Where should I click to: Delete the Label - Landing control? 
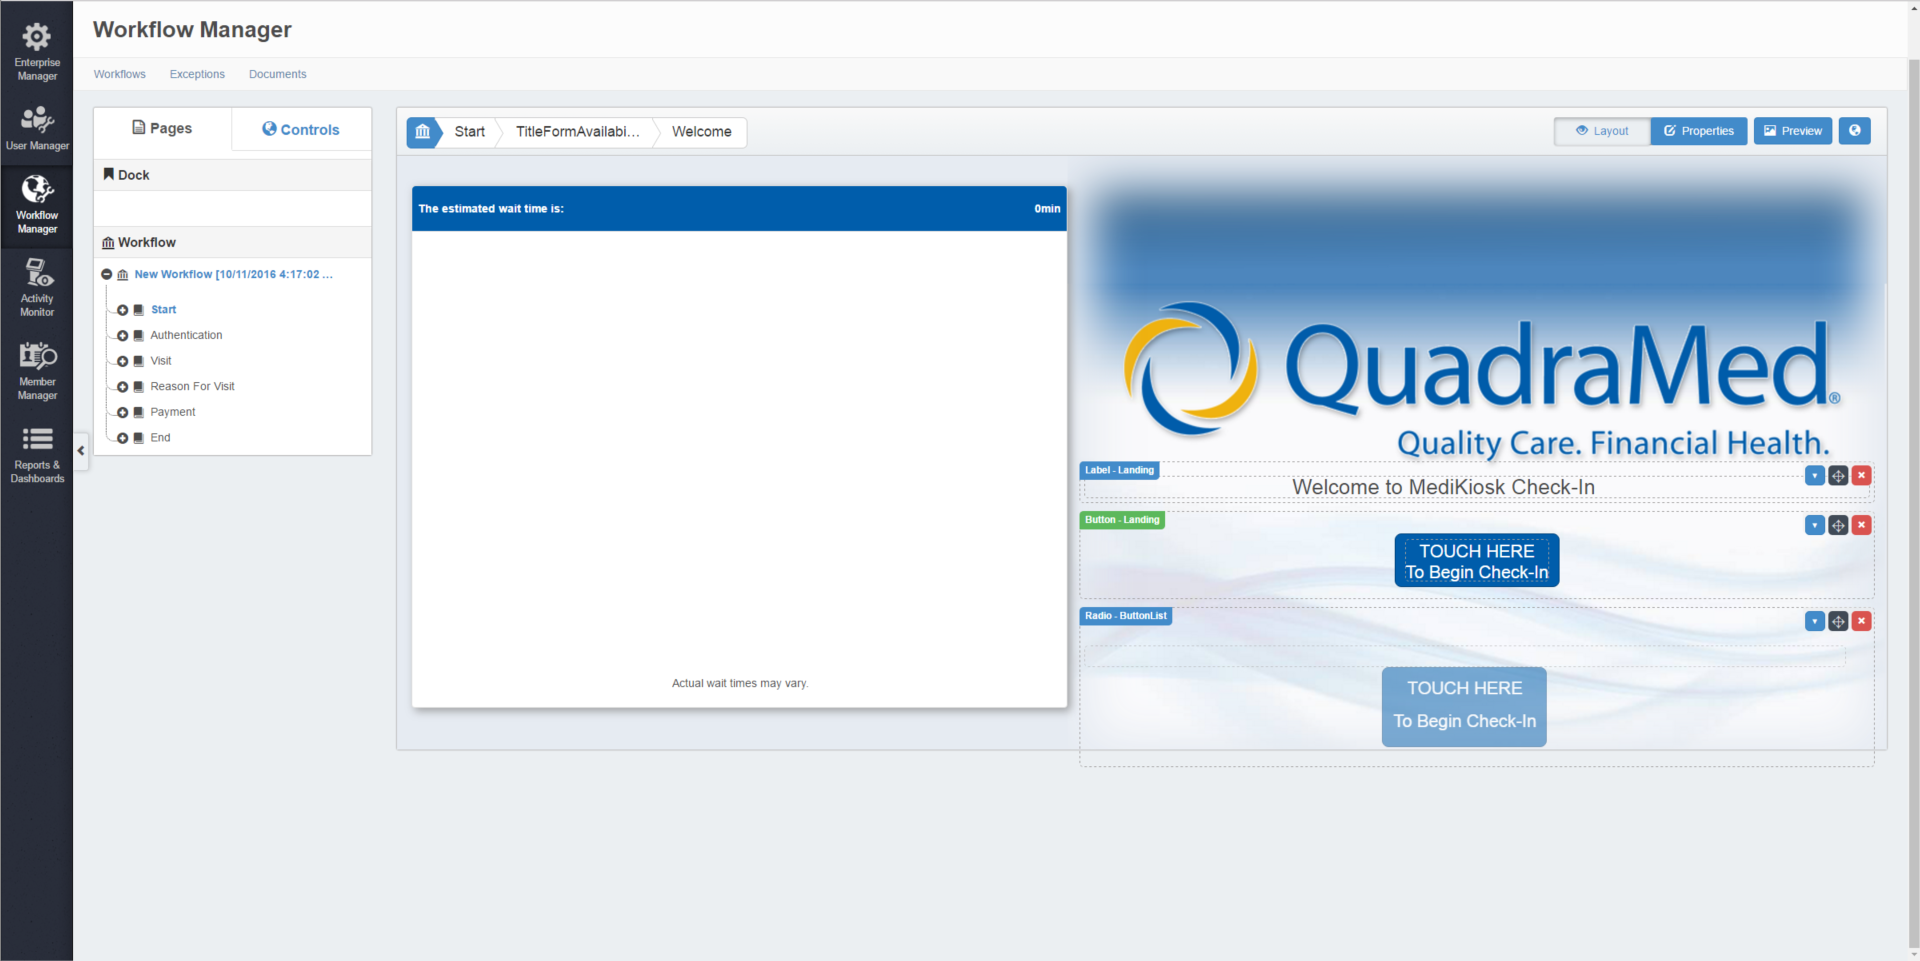click(1861, 476)
